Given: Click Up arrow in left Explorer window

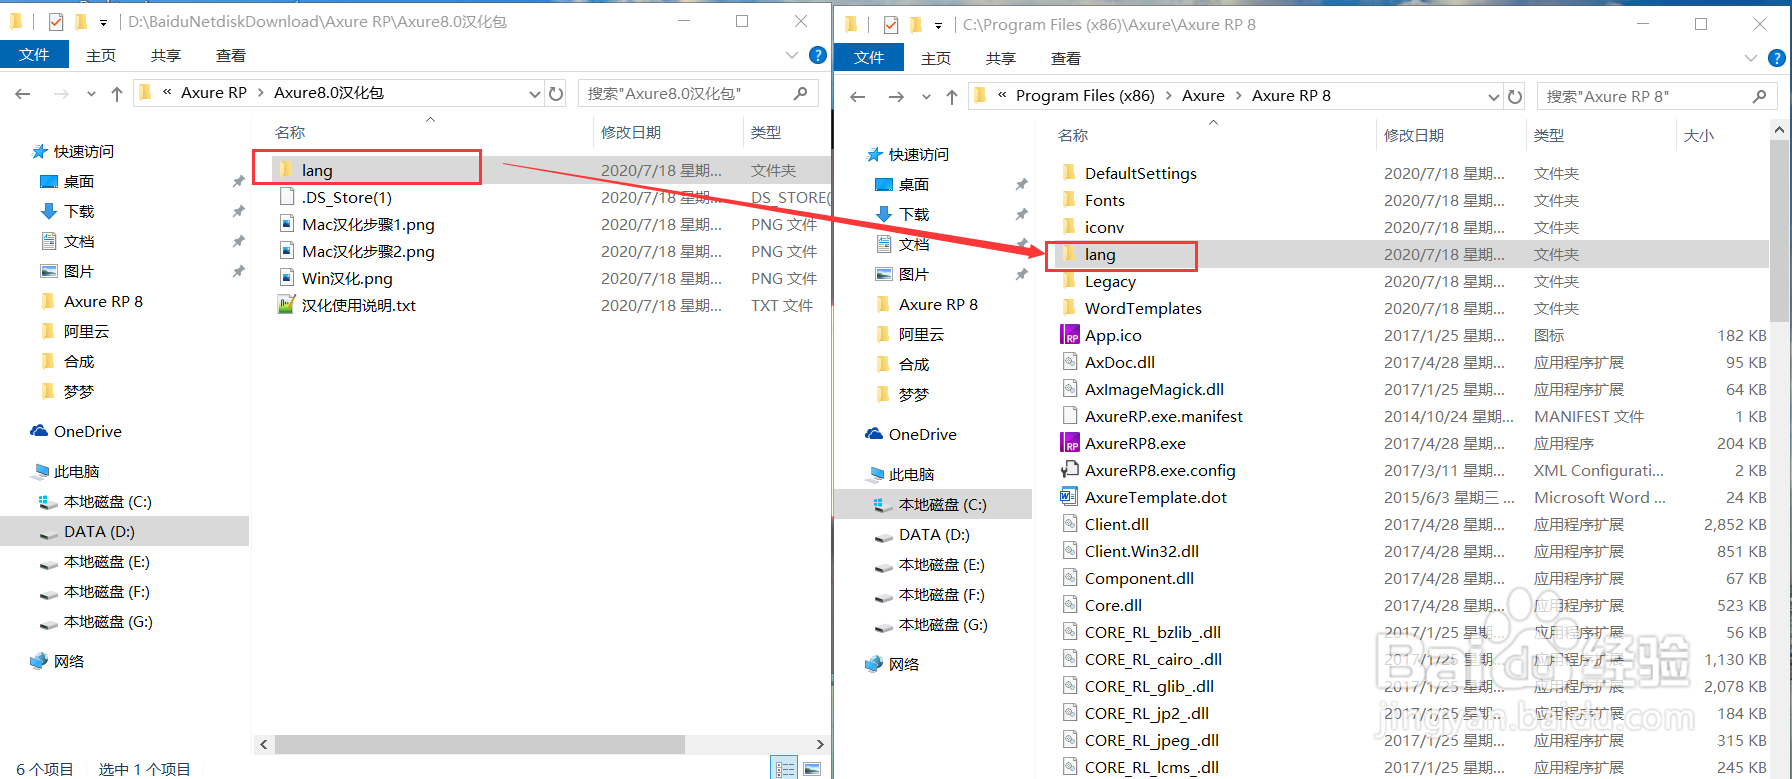Looking at the screenshot, I should 117,93.
